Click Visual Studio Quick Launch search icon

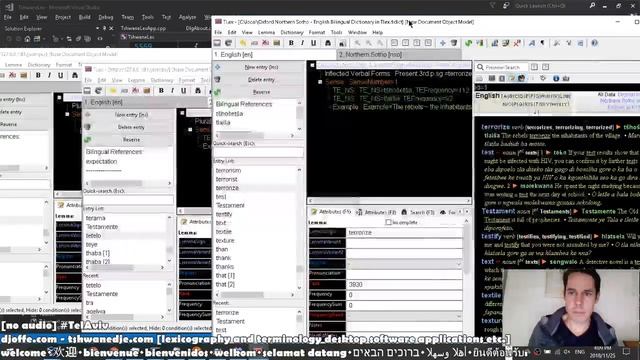coord(592,5)
